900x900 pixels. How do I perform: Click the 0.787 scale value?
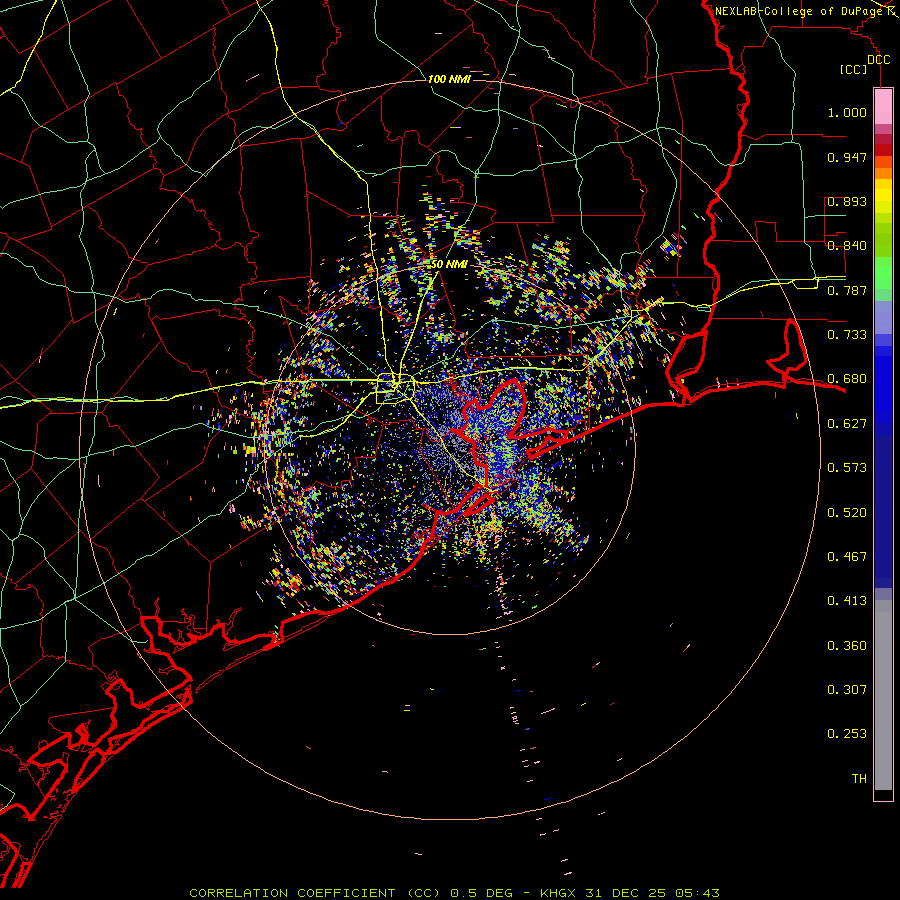coord(847,290)
